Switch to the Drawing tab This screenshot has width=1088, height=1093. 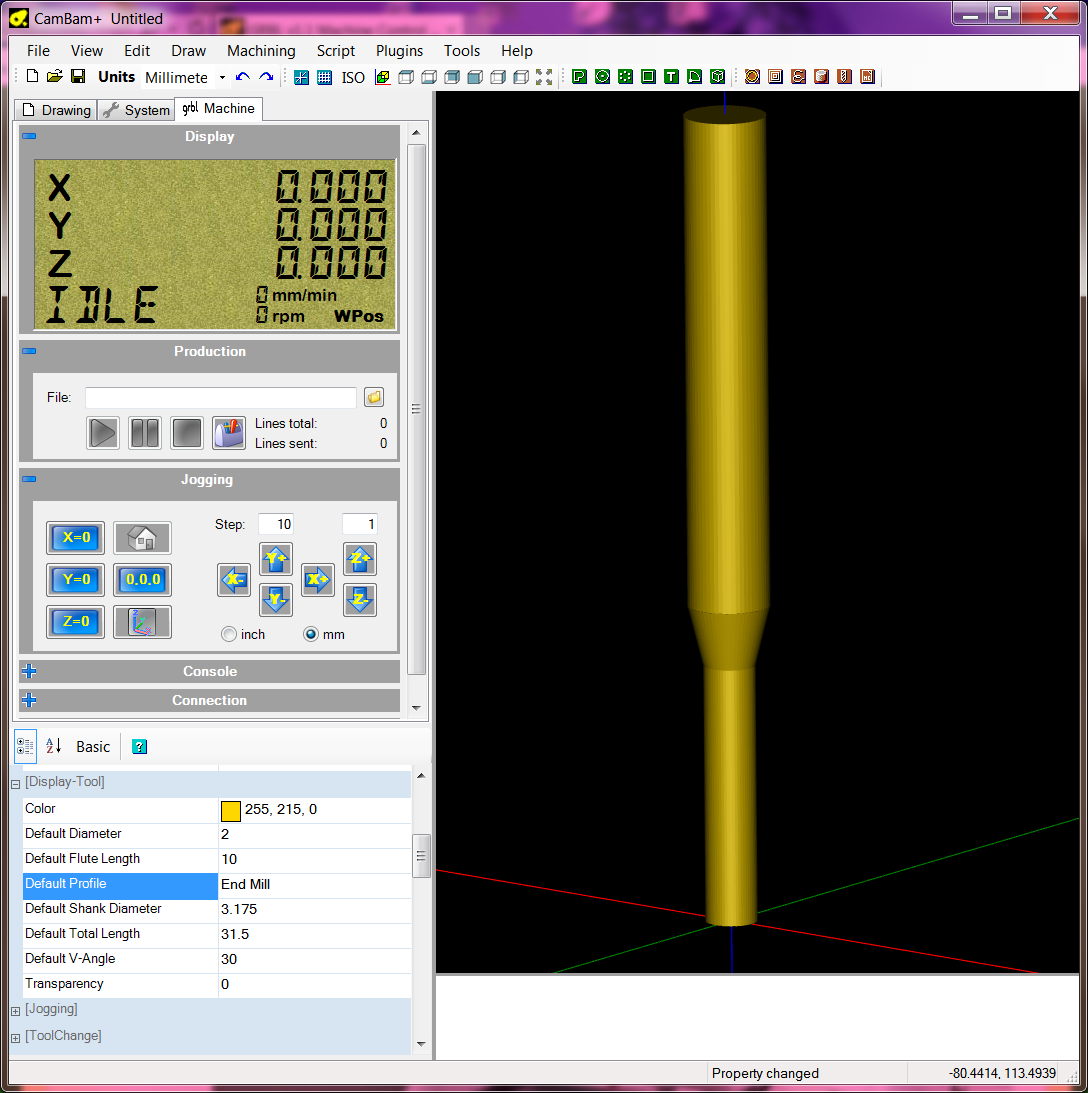coord(56,110)
